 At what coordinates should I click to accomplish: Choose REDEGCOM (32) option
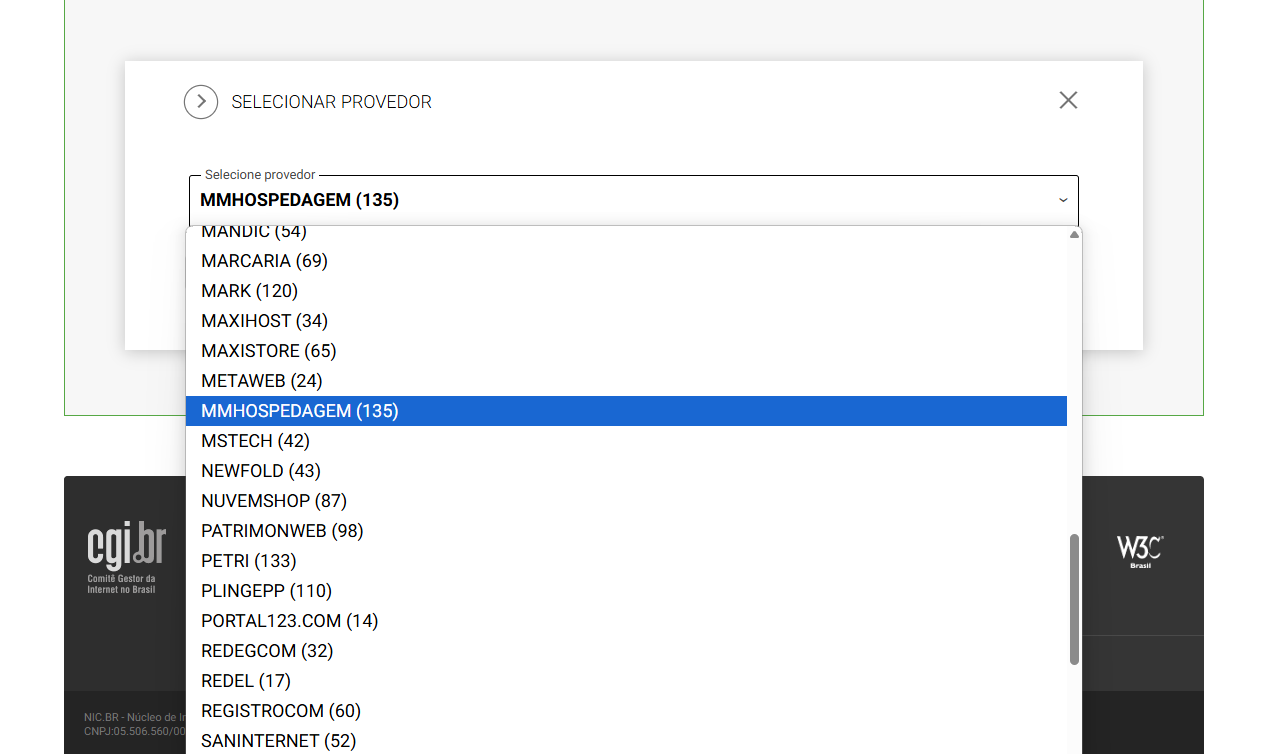pos(626,651)
